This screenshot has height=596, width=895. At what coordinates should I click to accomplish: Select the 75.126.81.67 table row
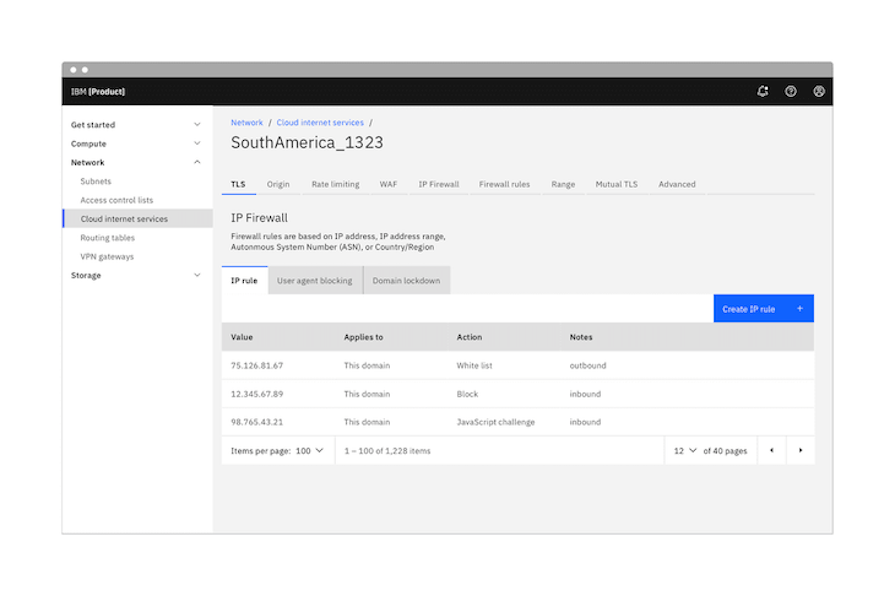pyautogui.click(x=517, y=366)
